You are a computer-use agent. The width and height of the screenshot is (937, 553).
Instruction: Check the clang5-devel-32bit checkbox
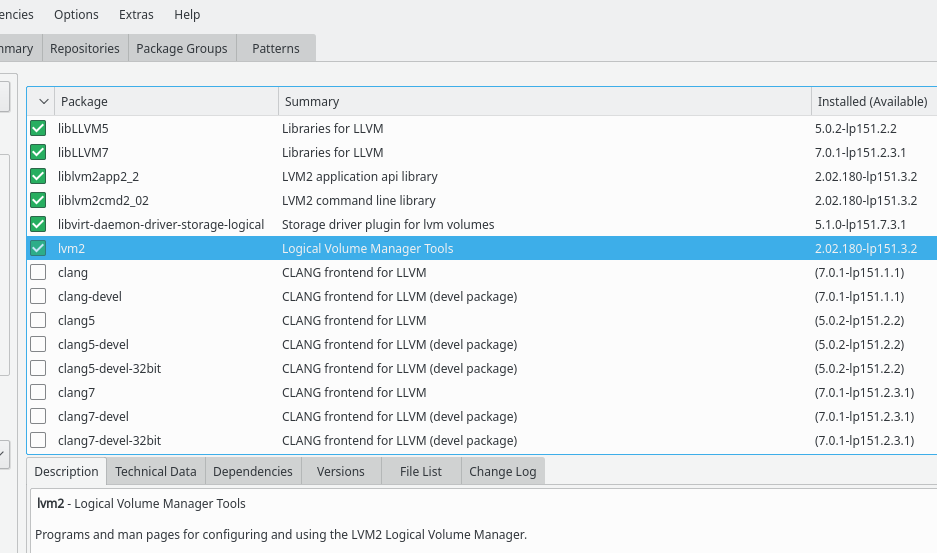coord(38,368)
